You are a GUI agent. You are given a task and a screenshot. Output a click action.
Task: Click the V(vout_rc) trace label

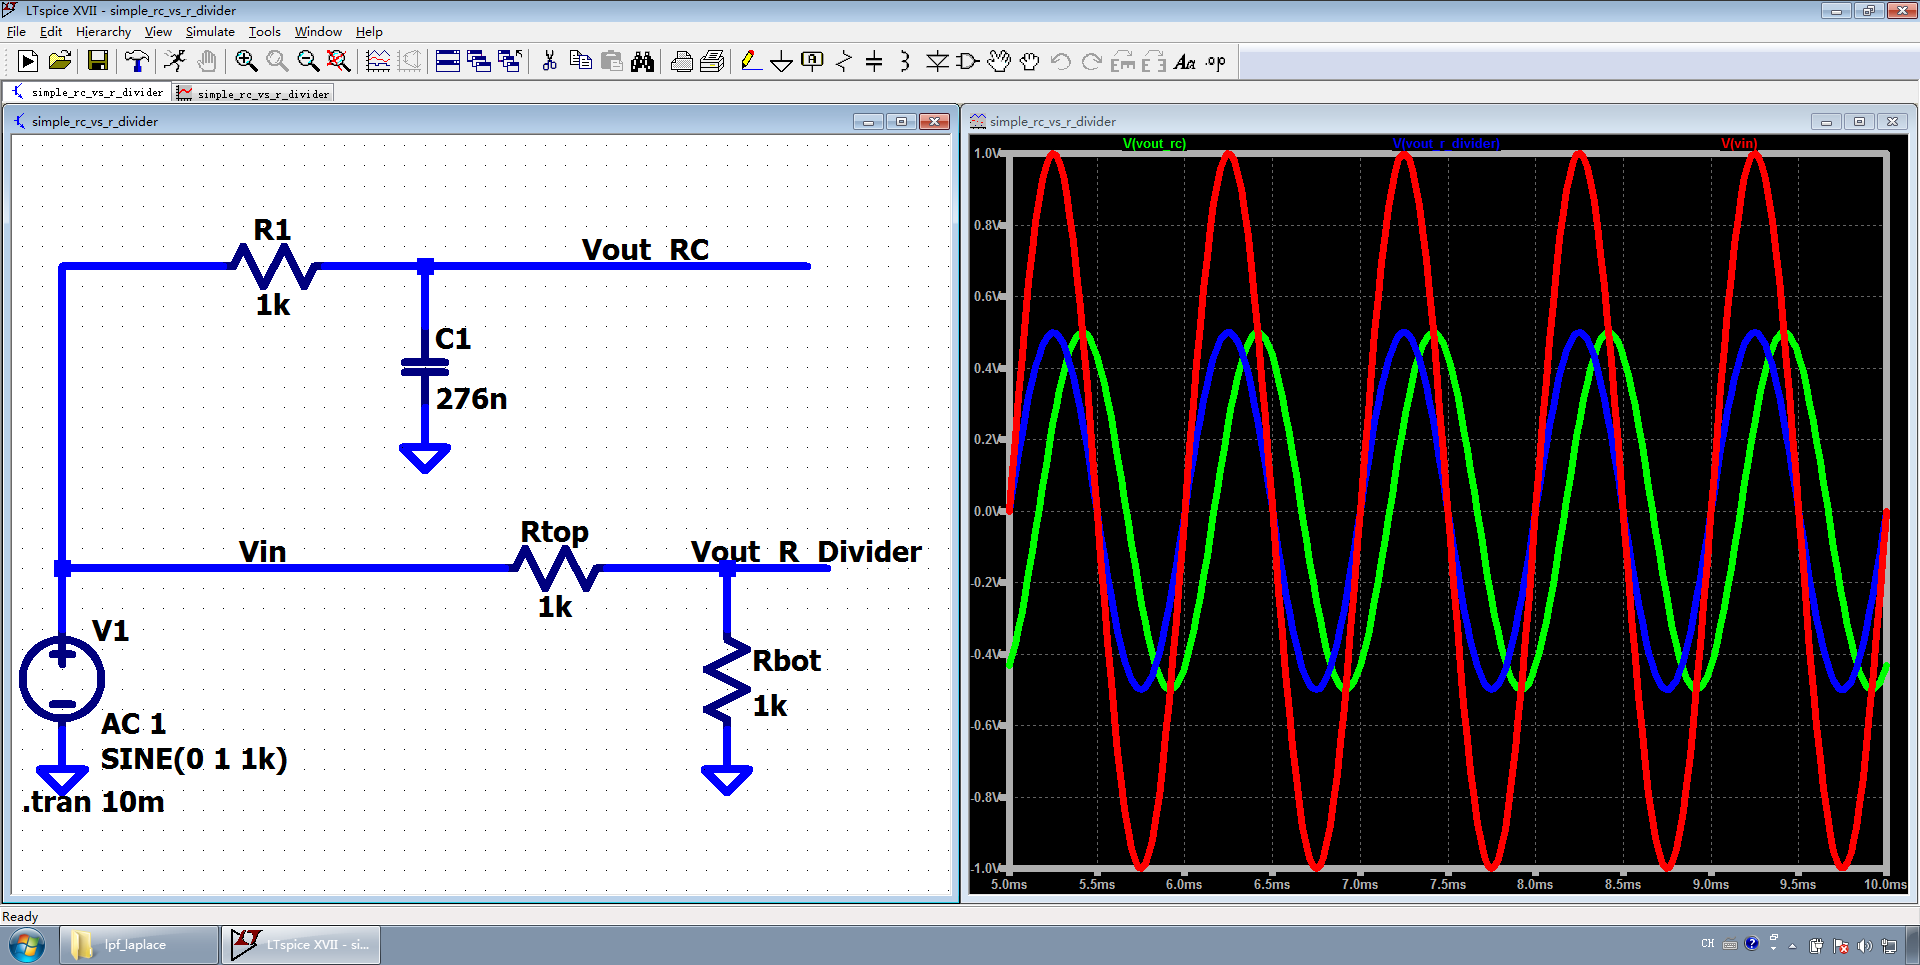click(1154, 144)
